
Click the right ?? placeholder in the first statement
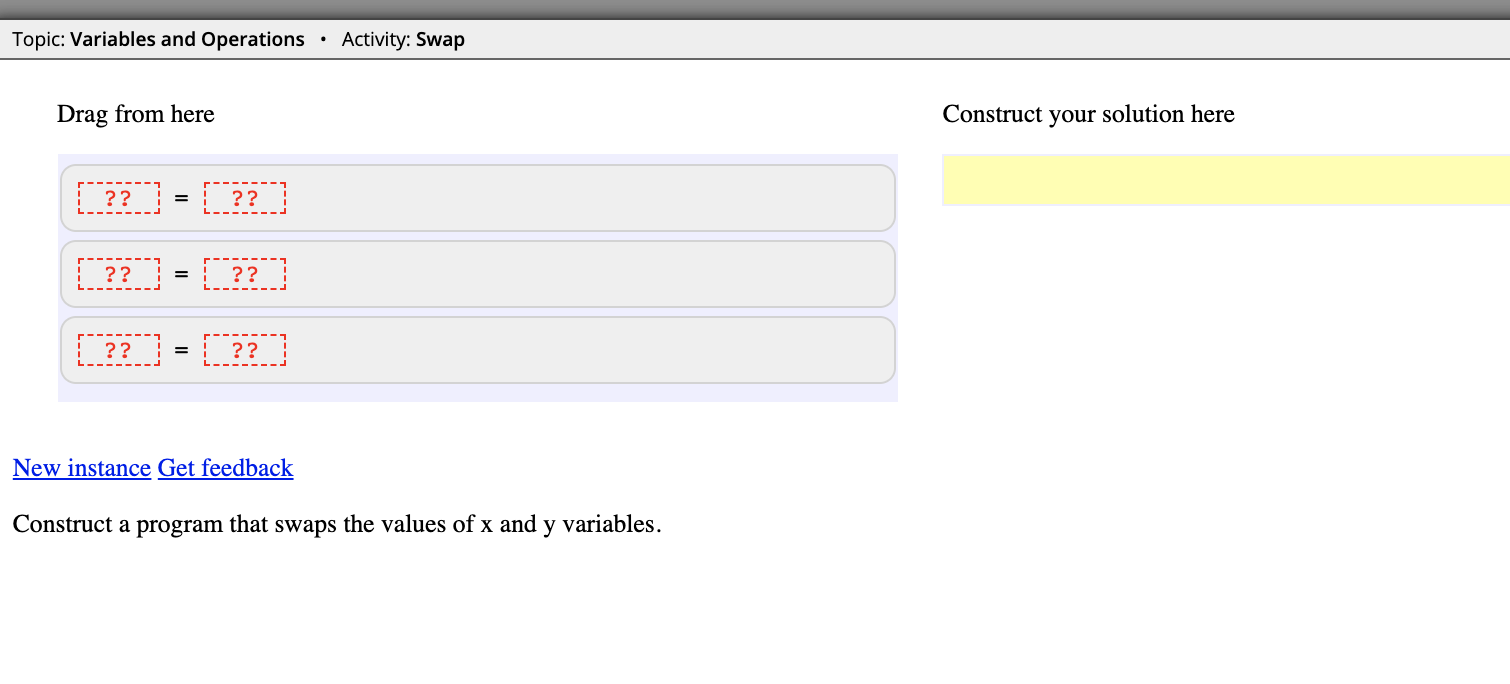tap(245, 198)
